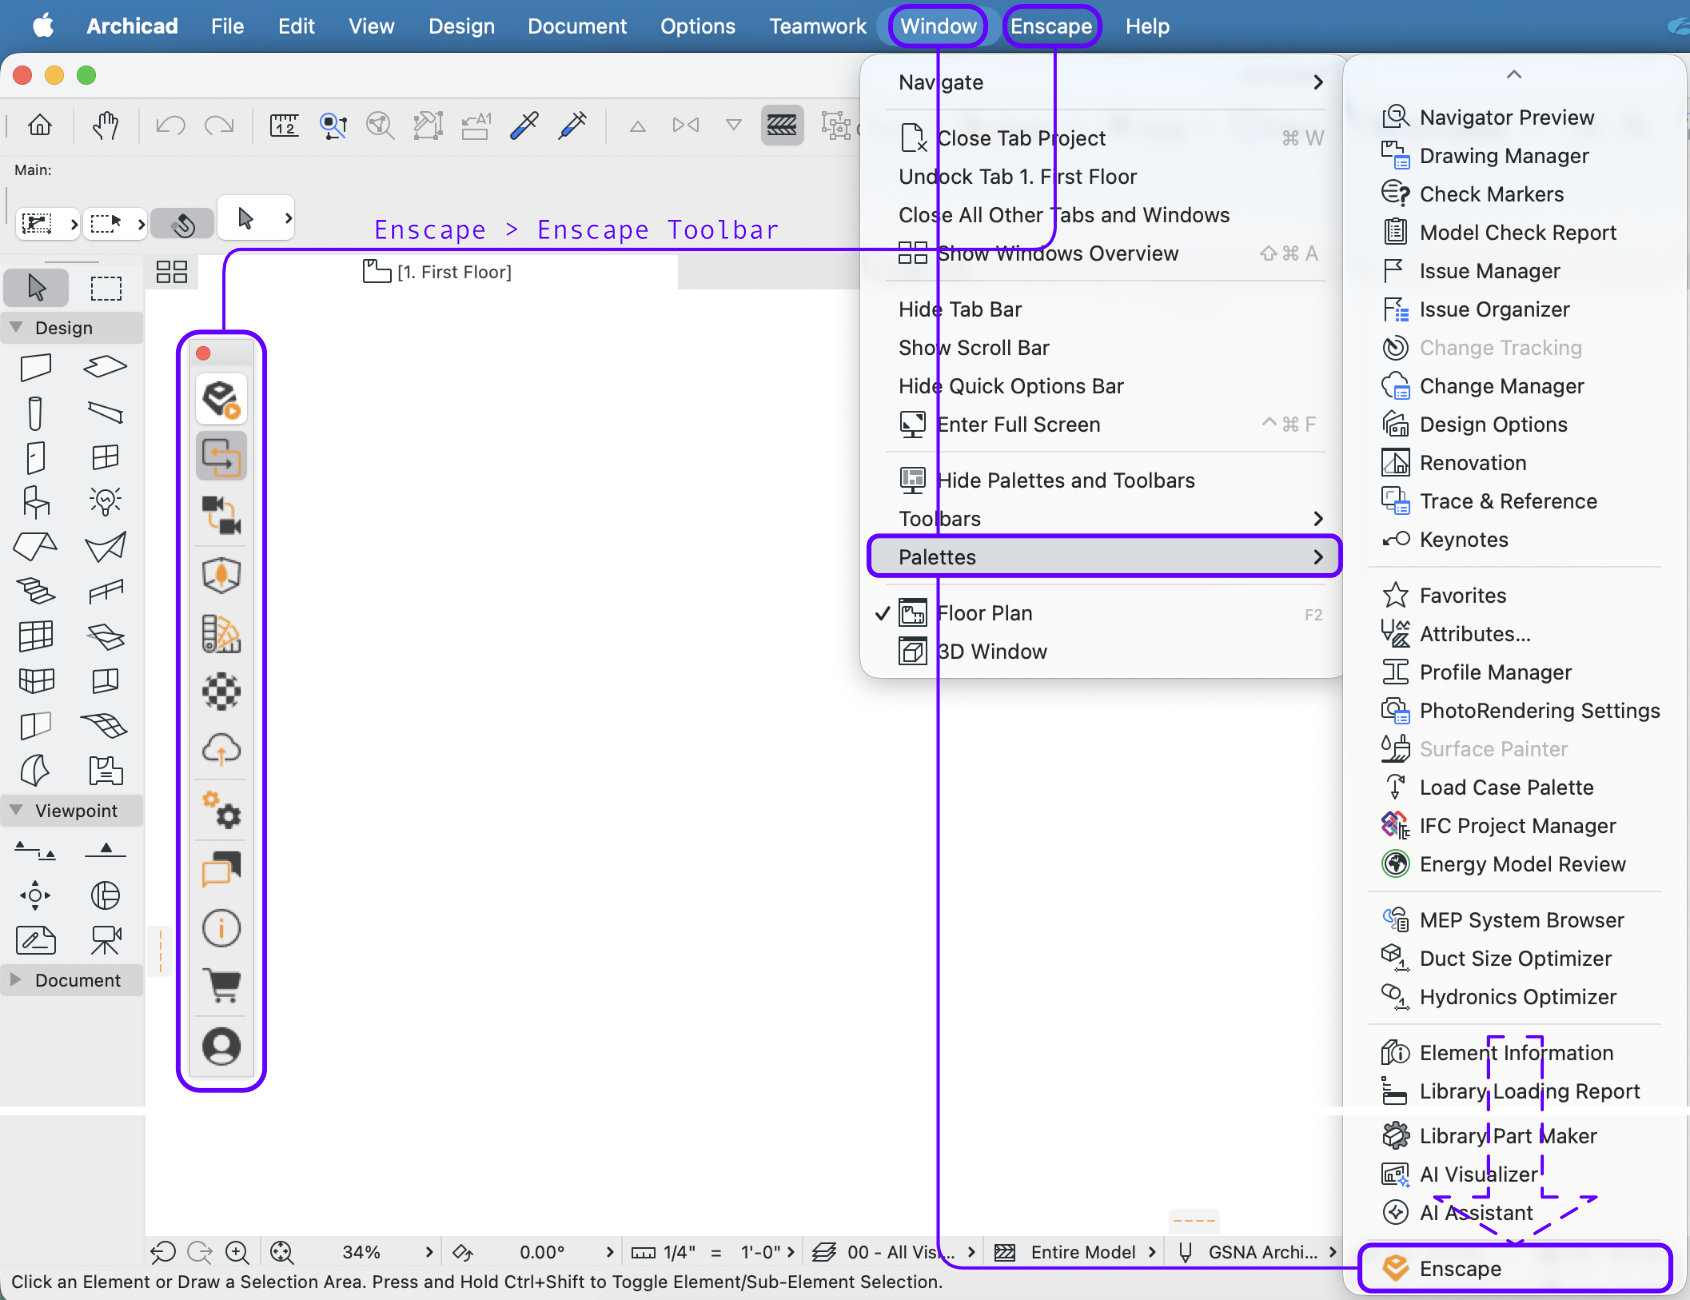Open the Entire Model structure display dropdown
This screenshot has width=1690, height=1300.
(1075, 1252)
